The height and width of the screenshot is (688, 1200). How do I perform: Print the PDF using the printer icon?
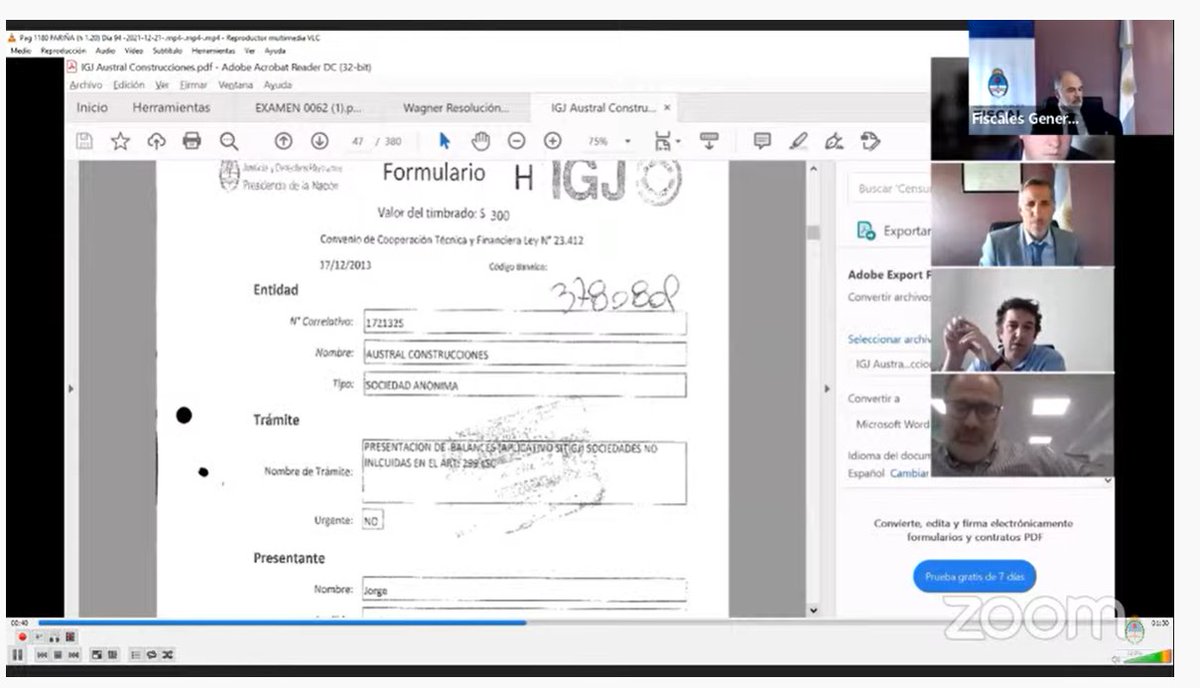[x=192, y=141]
